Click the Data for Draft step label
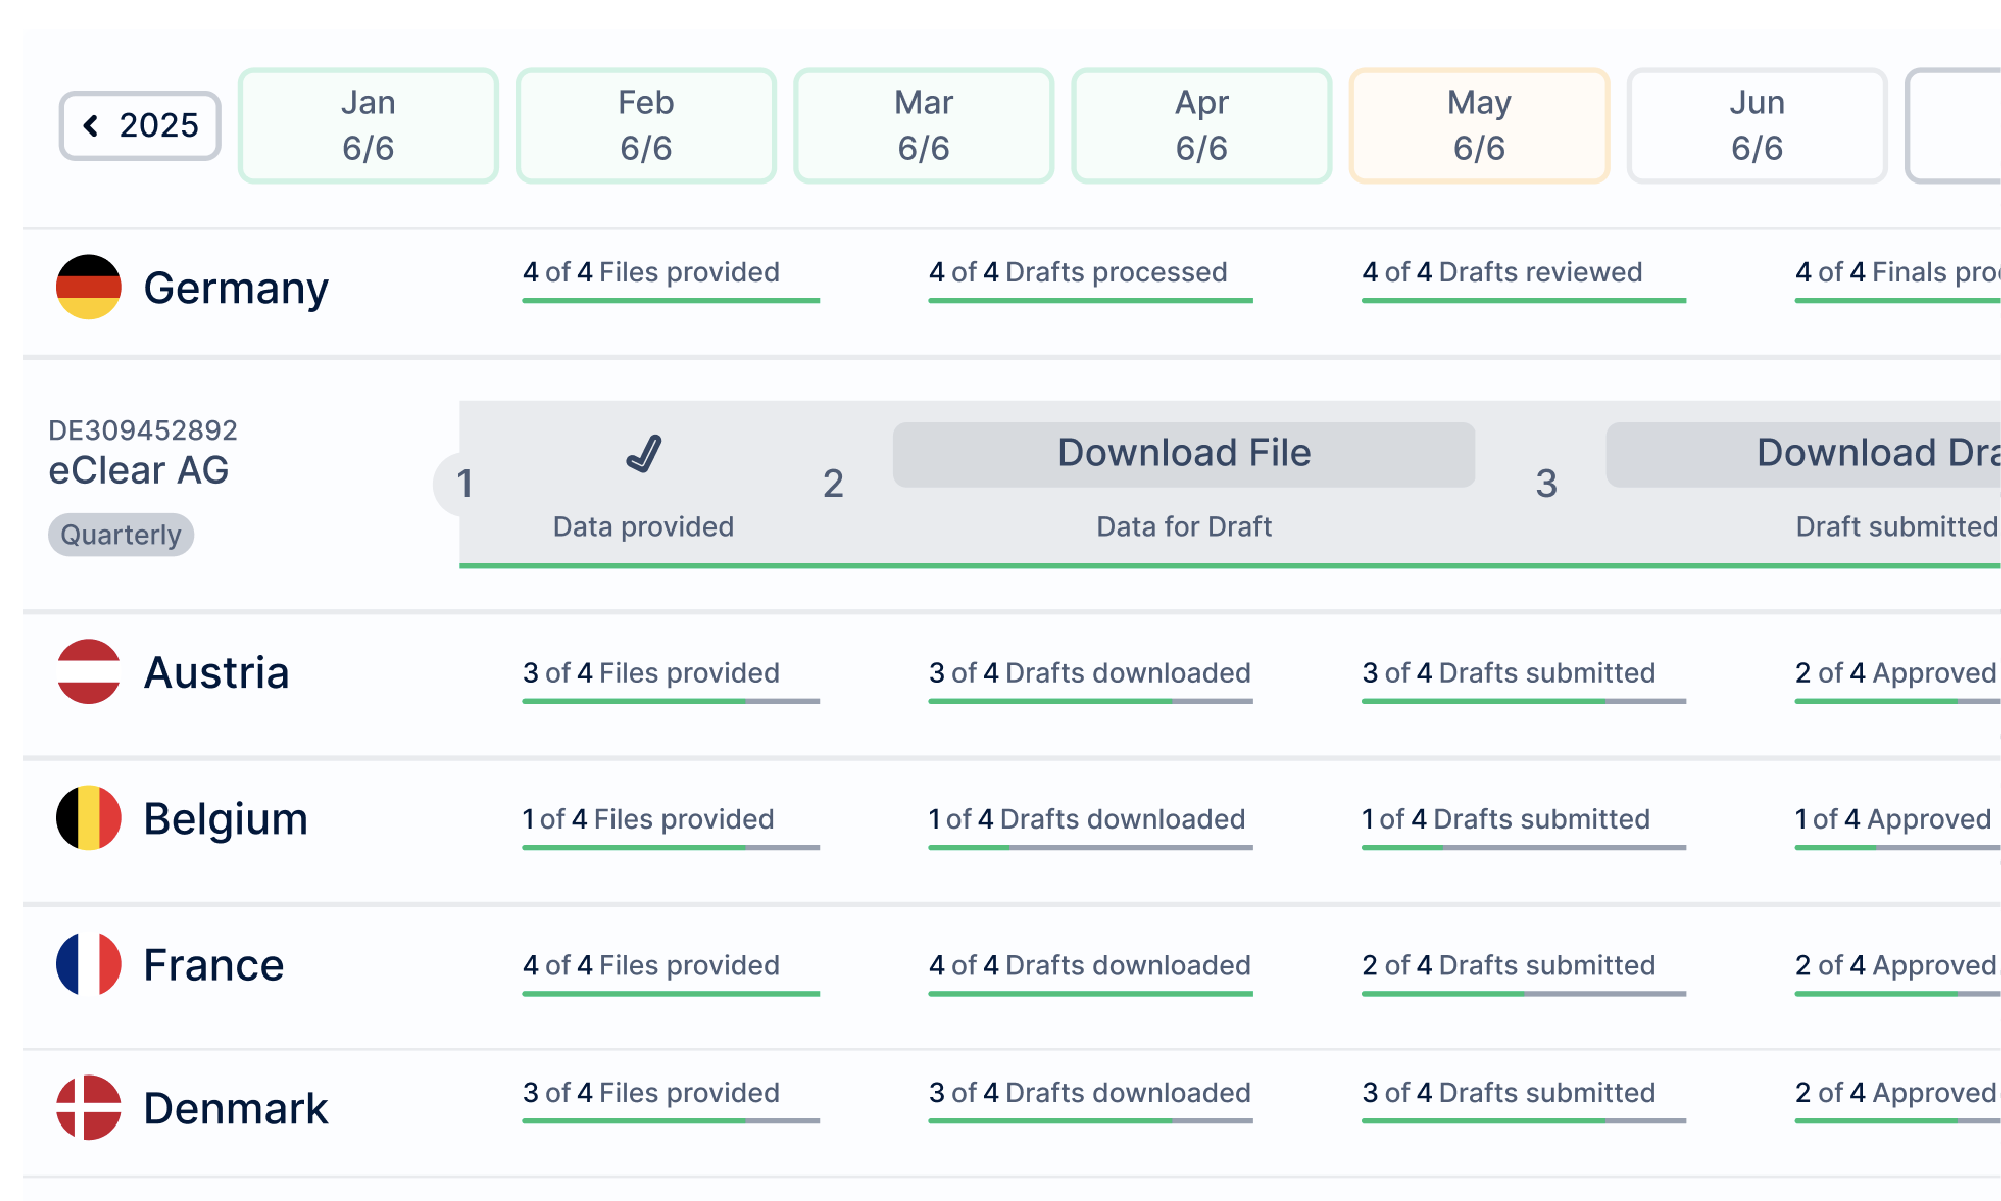The height and width of the screenshot is (1201, 2001). pos(1184,527)
